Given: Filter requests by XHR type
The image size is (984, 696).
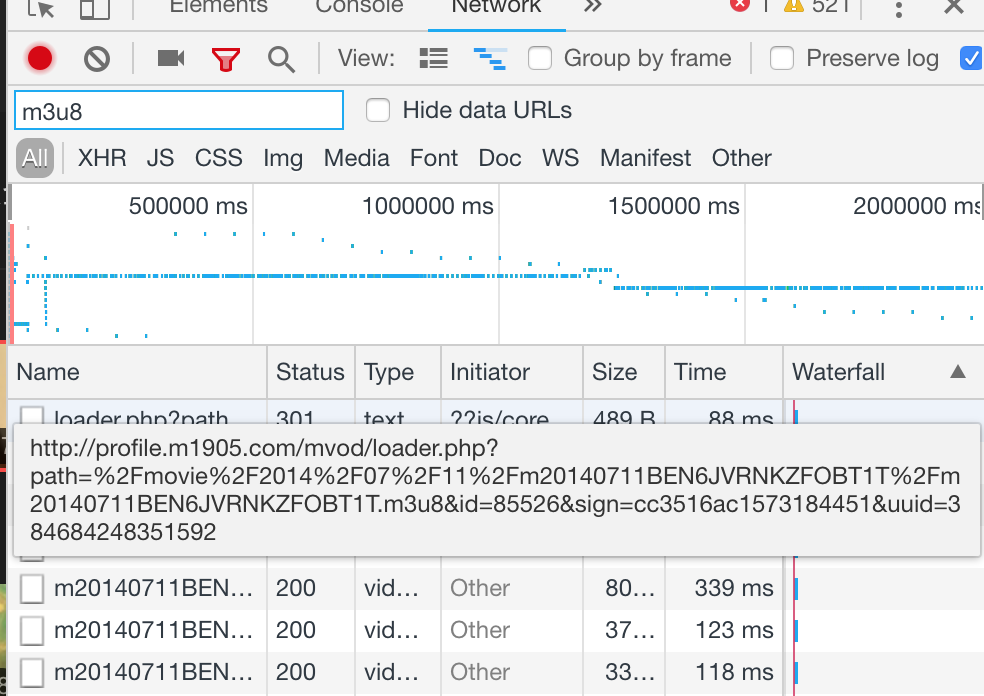Looking at the screenshot, I should pos(102,158).
